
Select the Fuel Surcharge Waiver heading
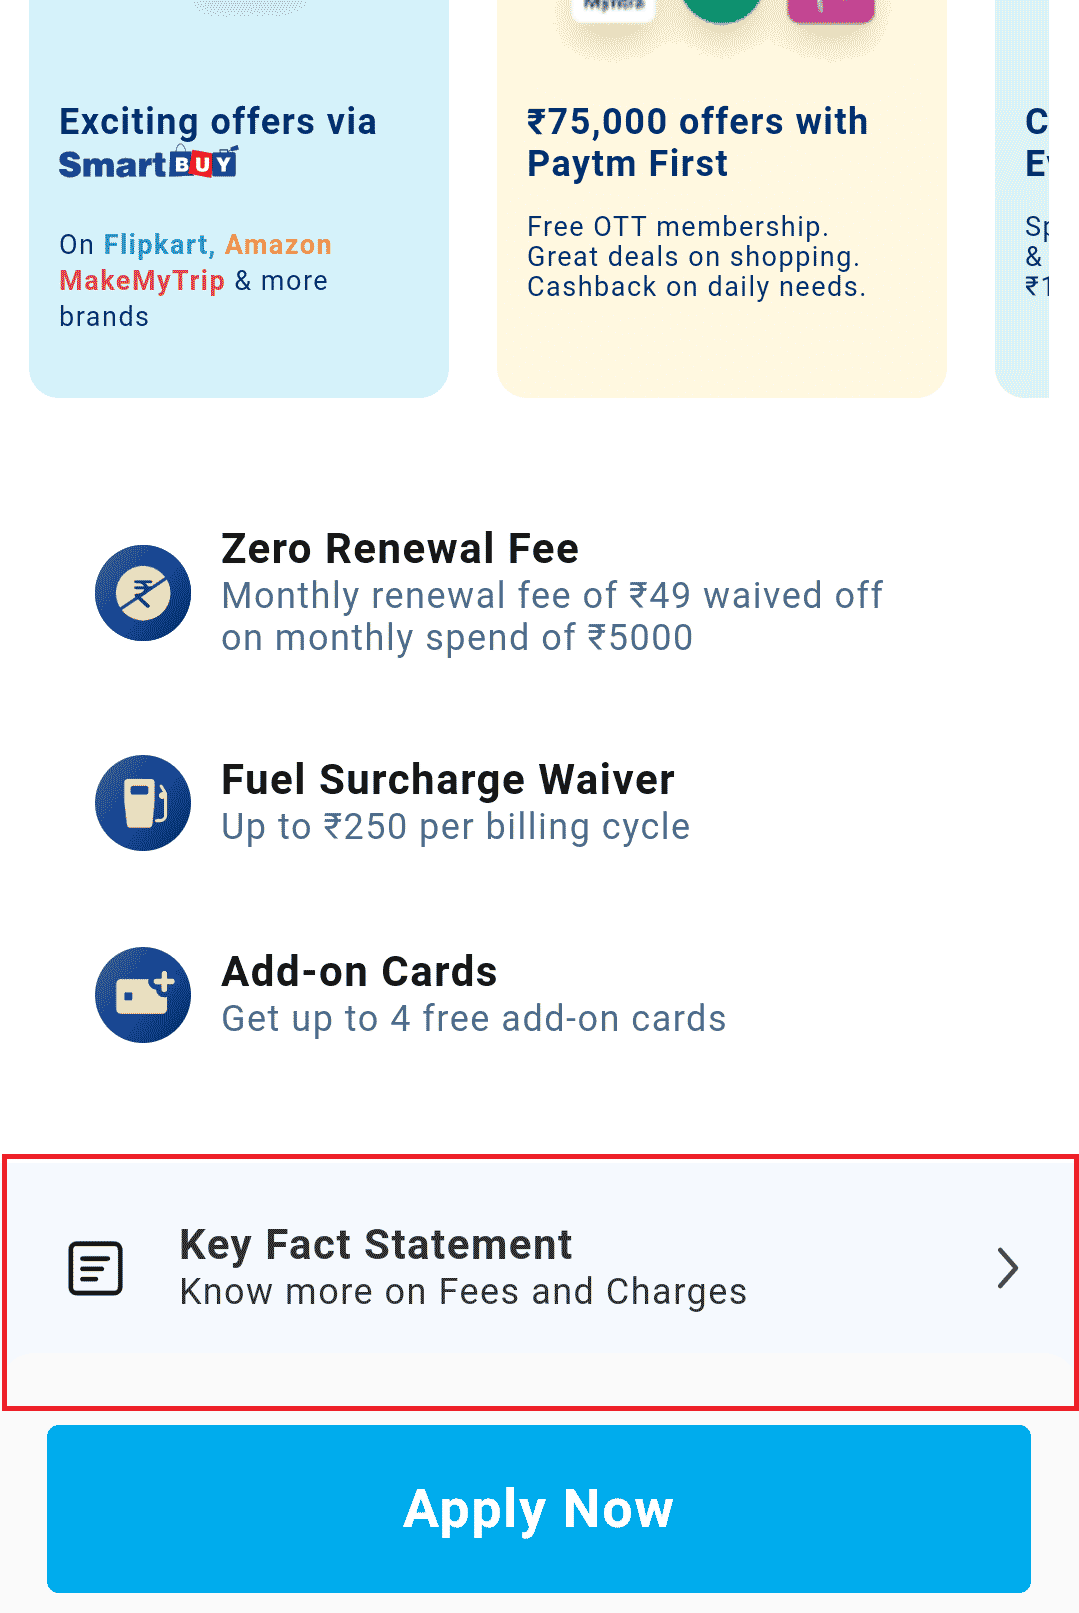[x=448, y=780]
